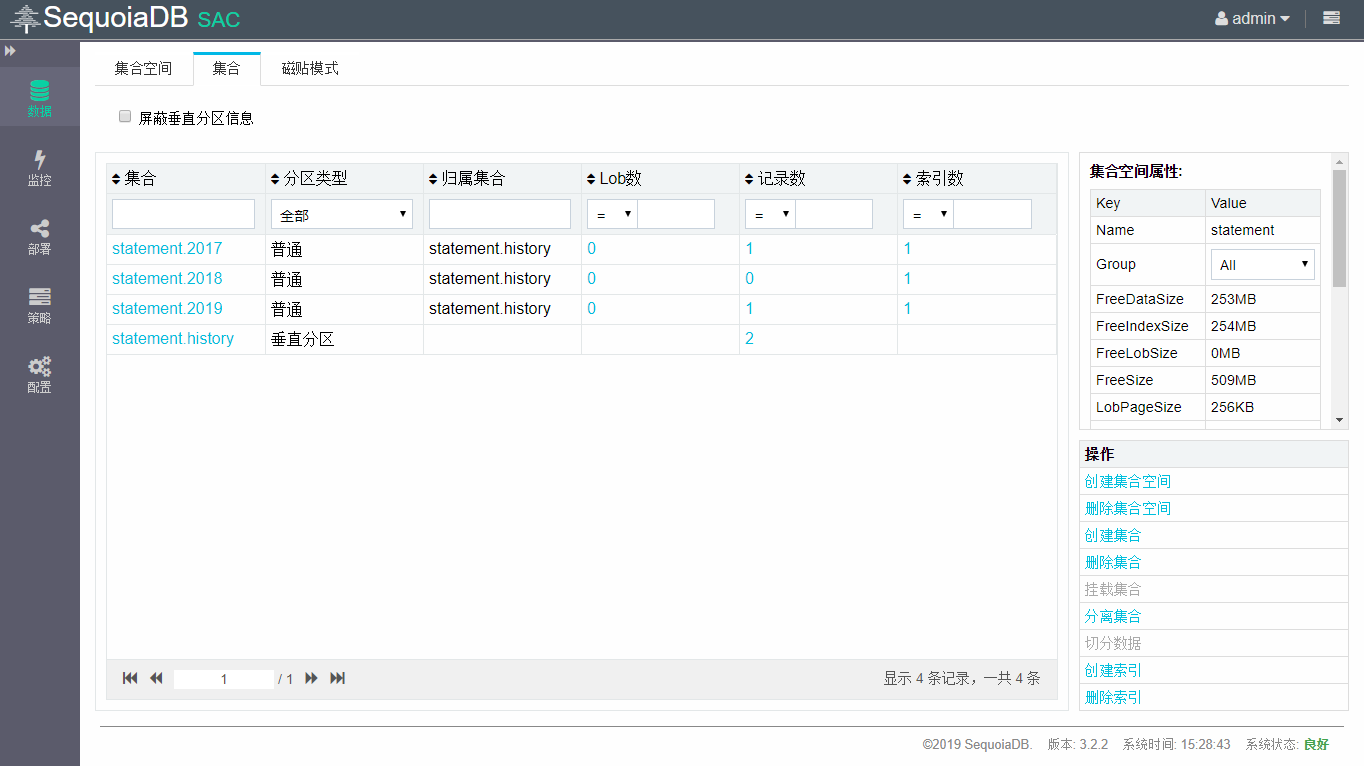Click 归属集合 filter input
This screenshot has height=766, width=1364.
coord(500,214)
